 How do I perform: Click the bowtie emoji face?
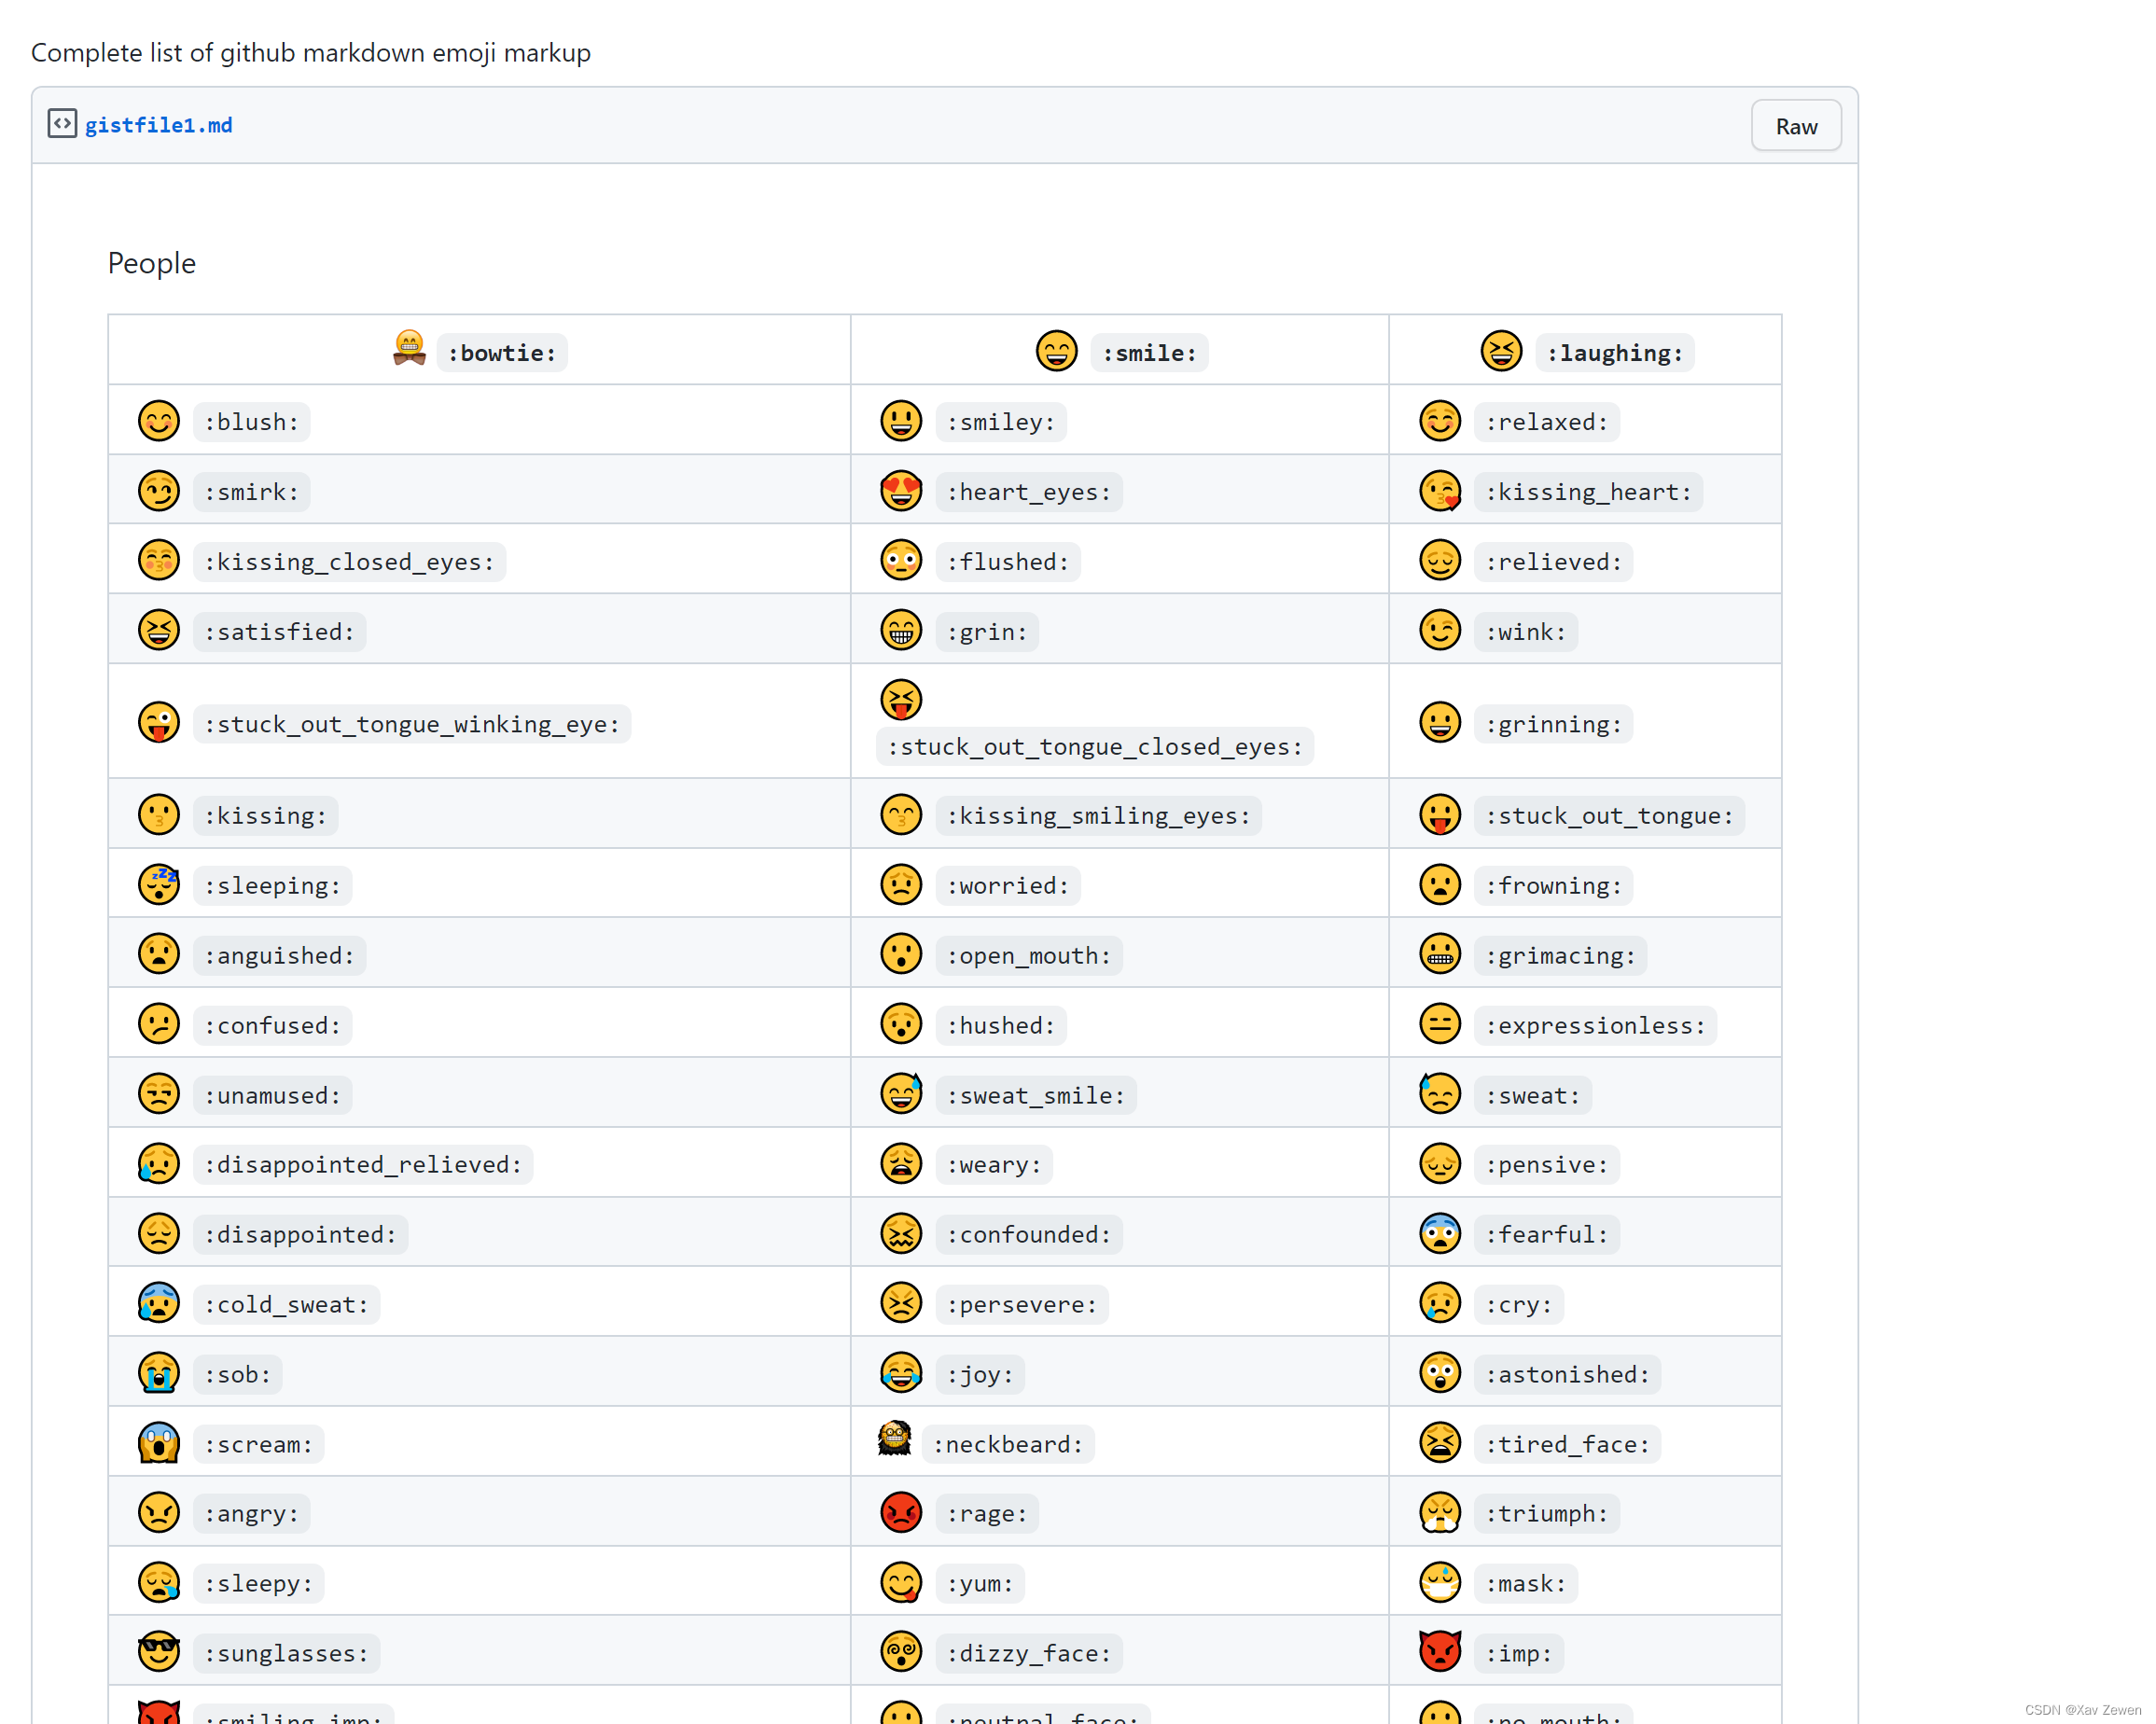409,349
